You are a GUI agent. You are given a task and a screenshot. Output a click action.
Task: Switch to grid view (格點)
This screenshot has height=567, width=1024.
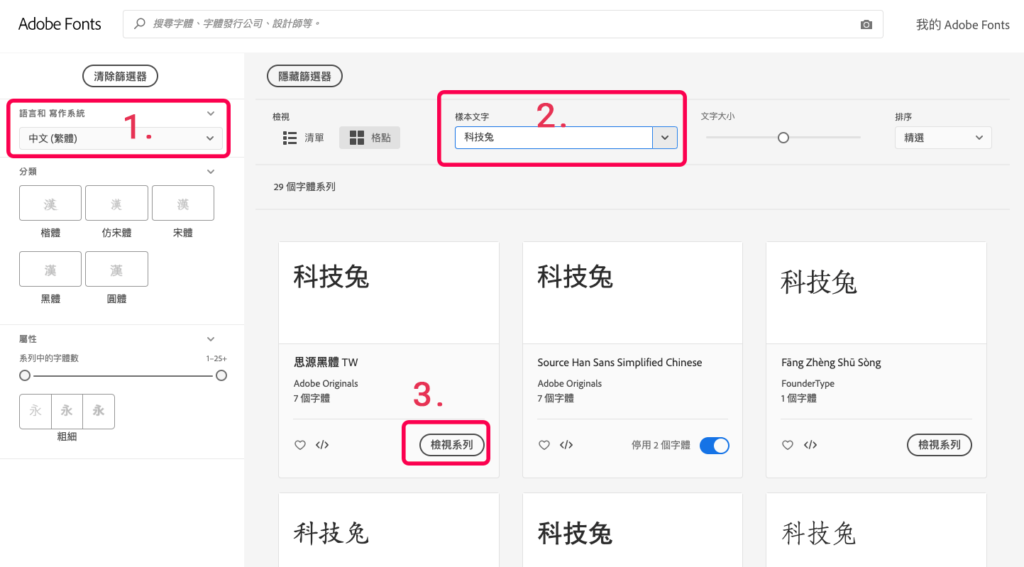click(x=370, y=138)
